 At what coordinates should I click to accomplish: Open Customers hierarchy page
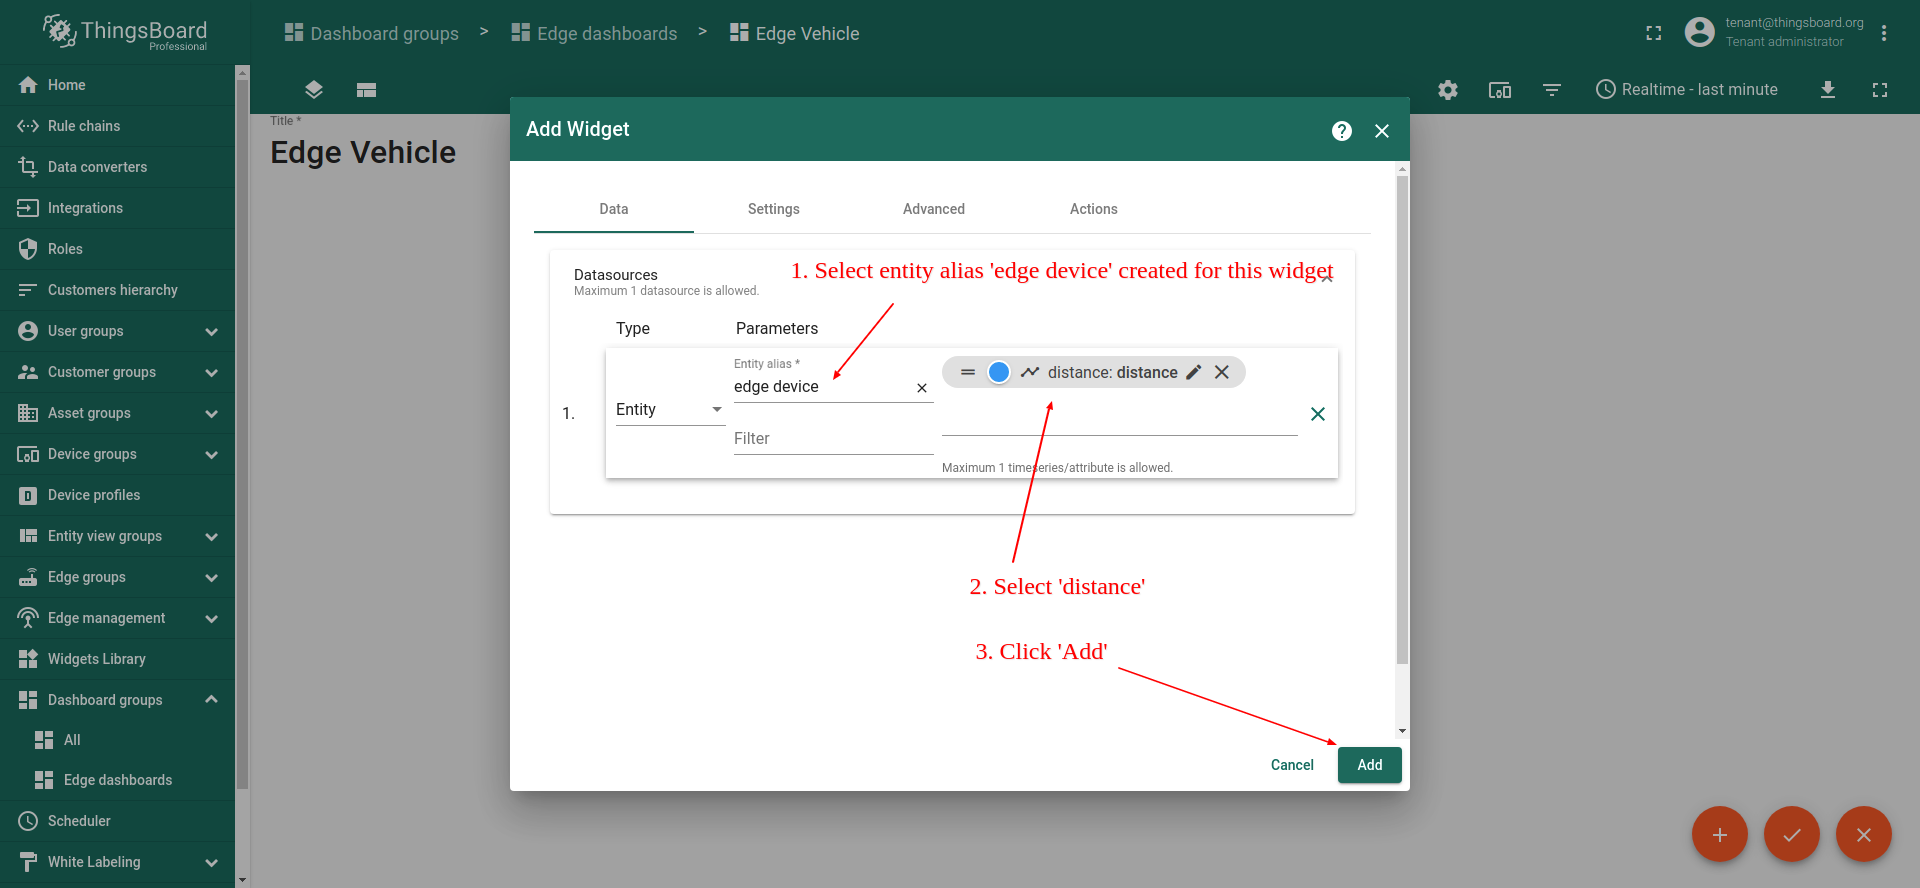(x=117, y=290)
